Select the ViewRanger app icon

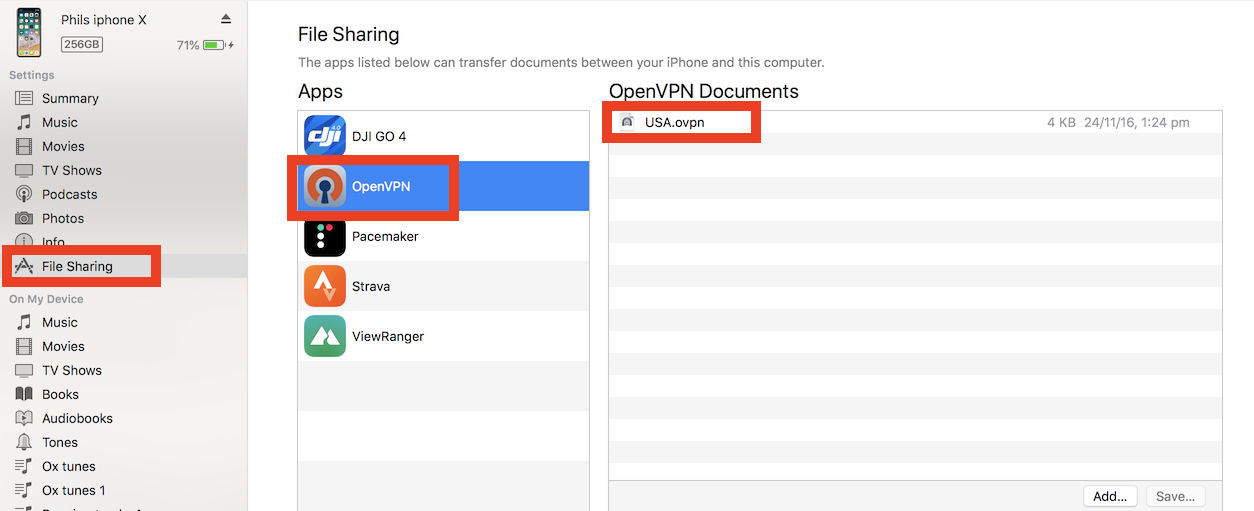click(325, 336)
